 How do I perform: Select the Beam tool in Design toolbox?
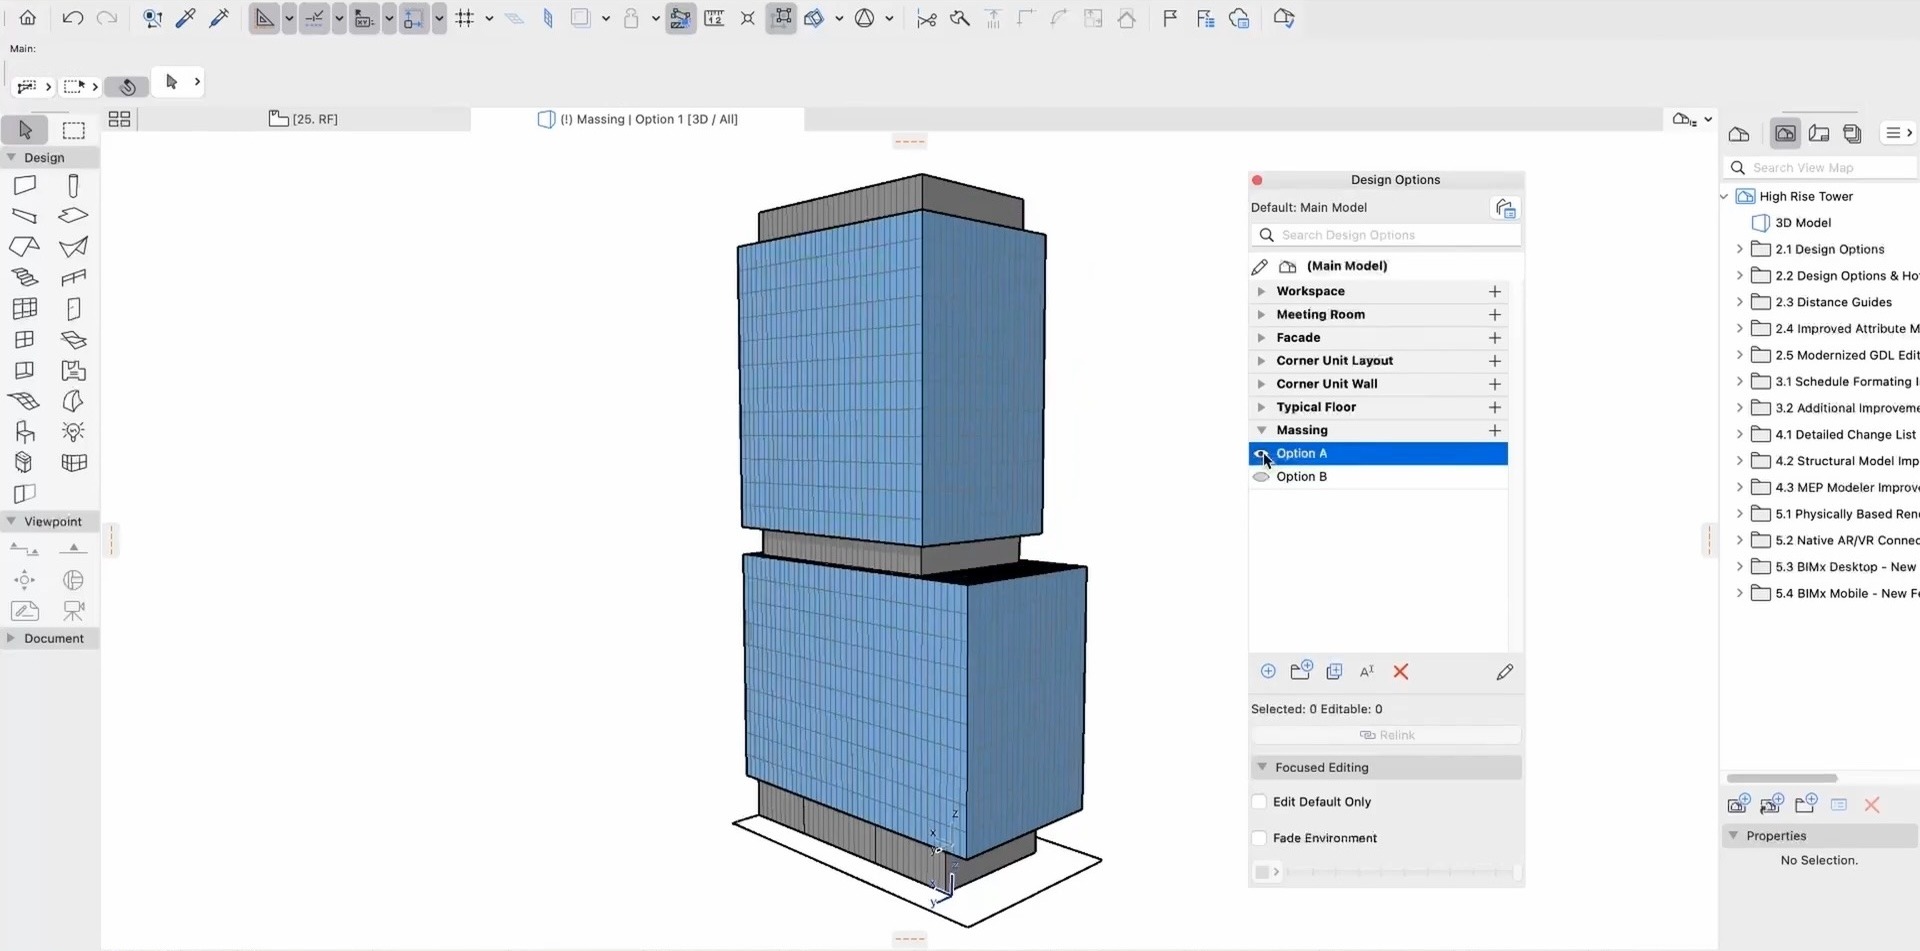25,215
